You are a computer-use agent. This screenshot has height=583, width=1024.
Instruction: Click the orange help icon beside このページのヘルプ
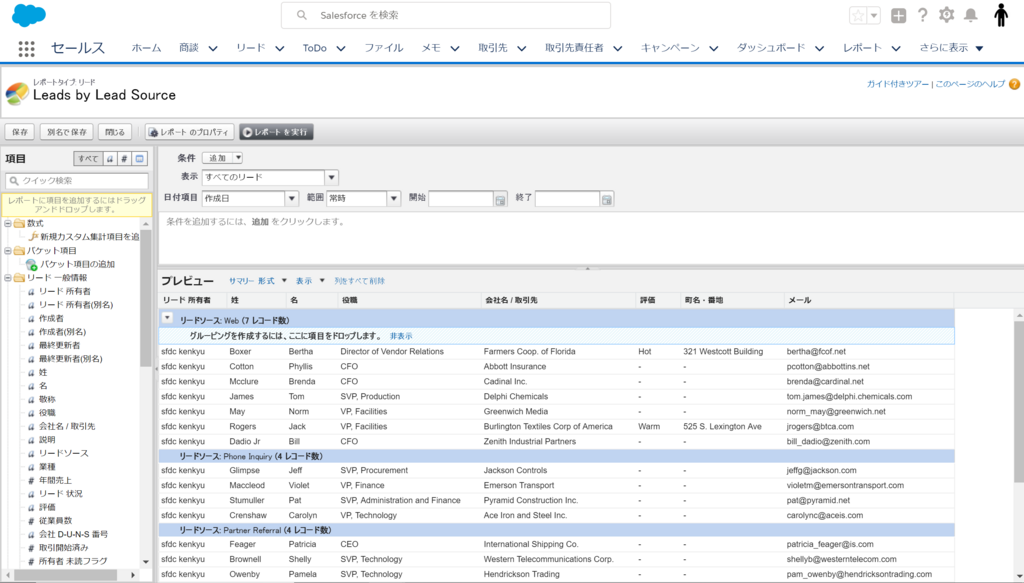coord(1014,84)
